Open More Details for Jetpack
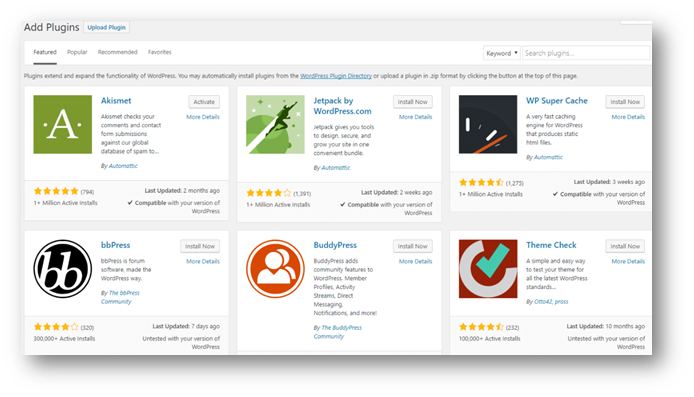 click(x=415, y=117)
